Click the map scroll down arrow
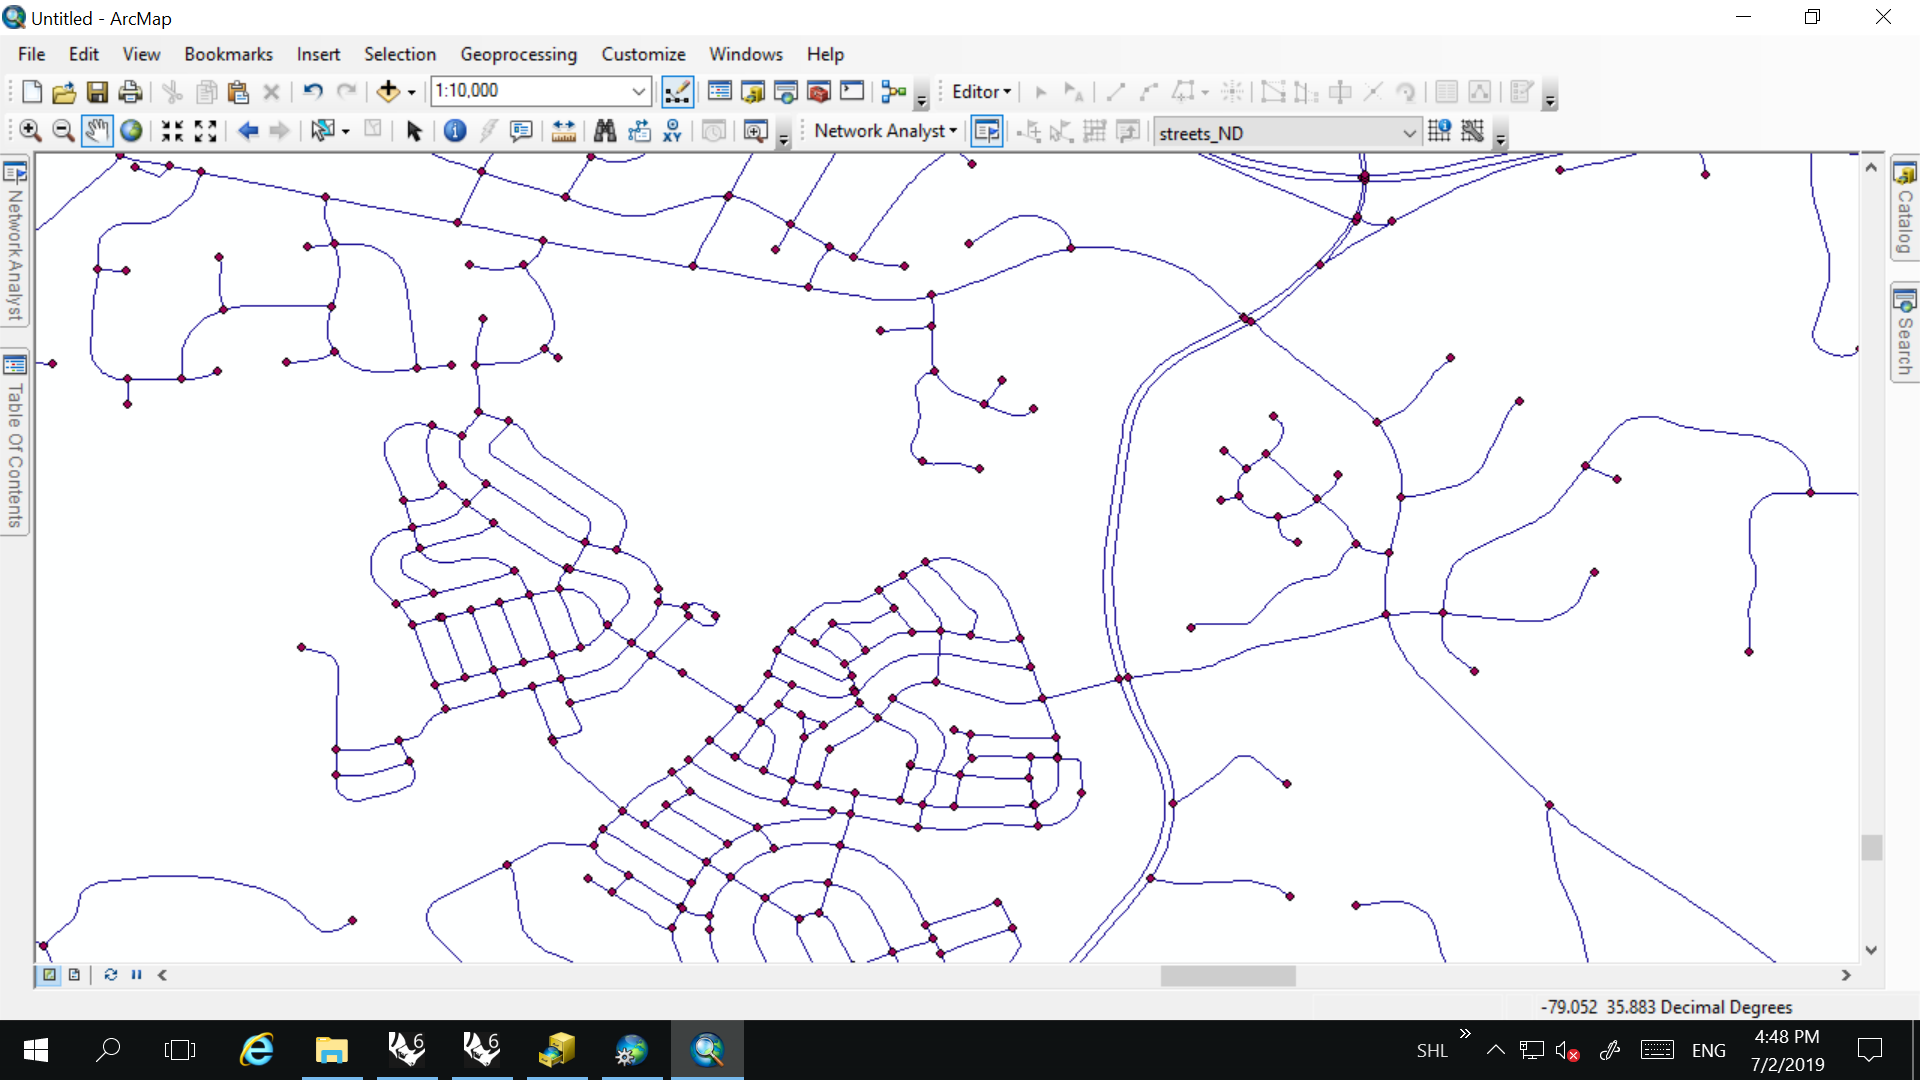Viewport: 1920px width, 1080px height. tap(1872, 950)
